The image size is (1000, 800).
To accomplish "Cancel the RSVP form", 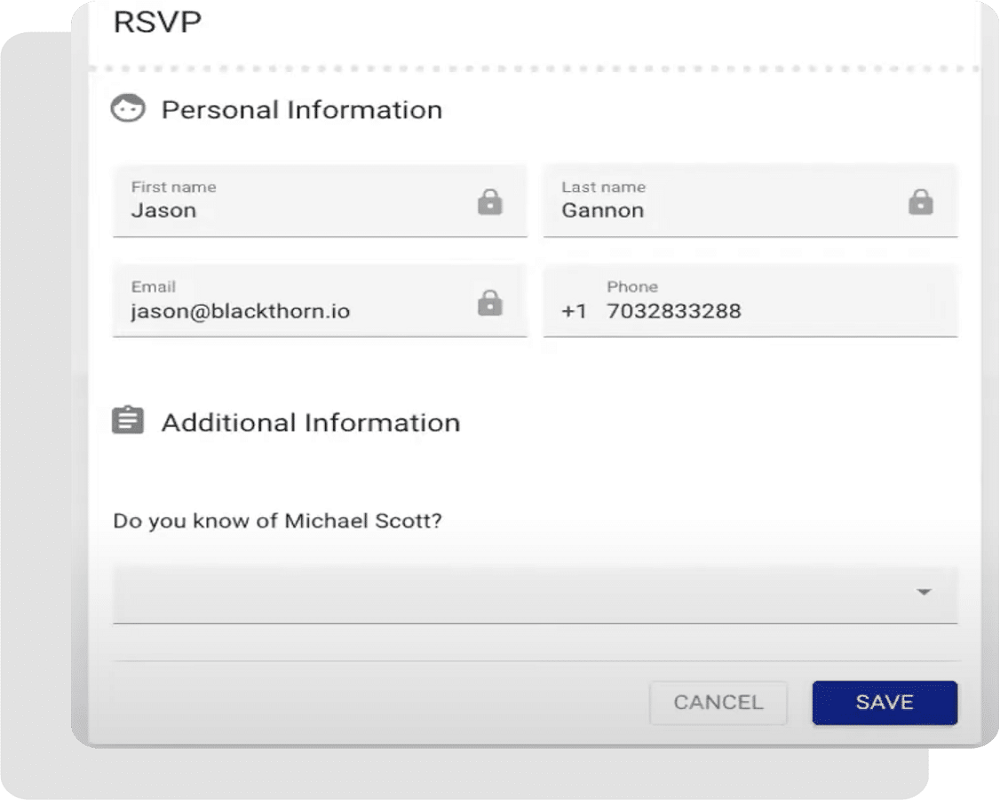I will (718, 702).
